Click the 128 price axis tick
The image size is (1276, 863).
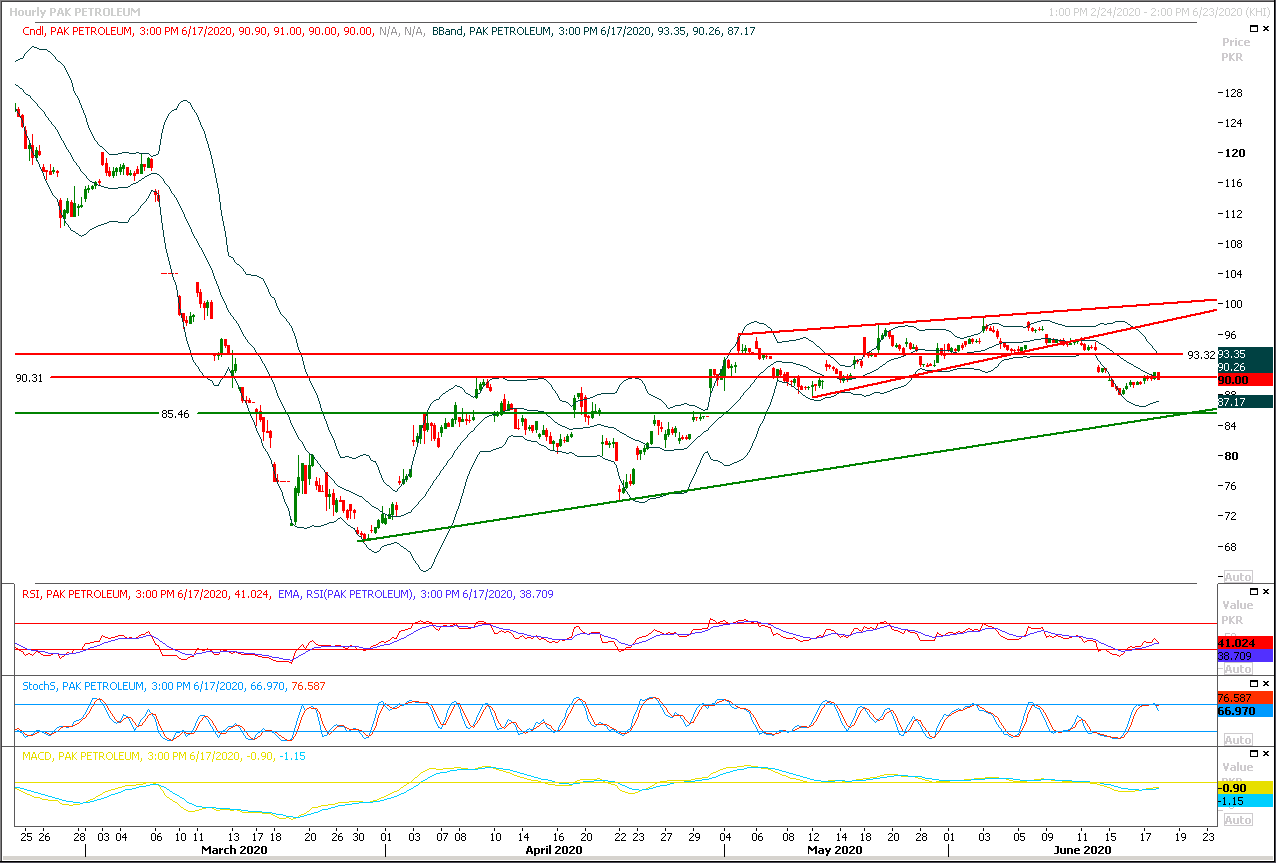coord(1233,93)
